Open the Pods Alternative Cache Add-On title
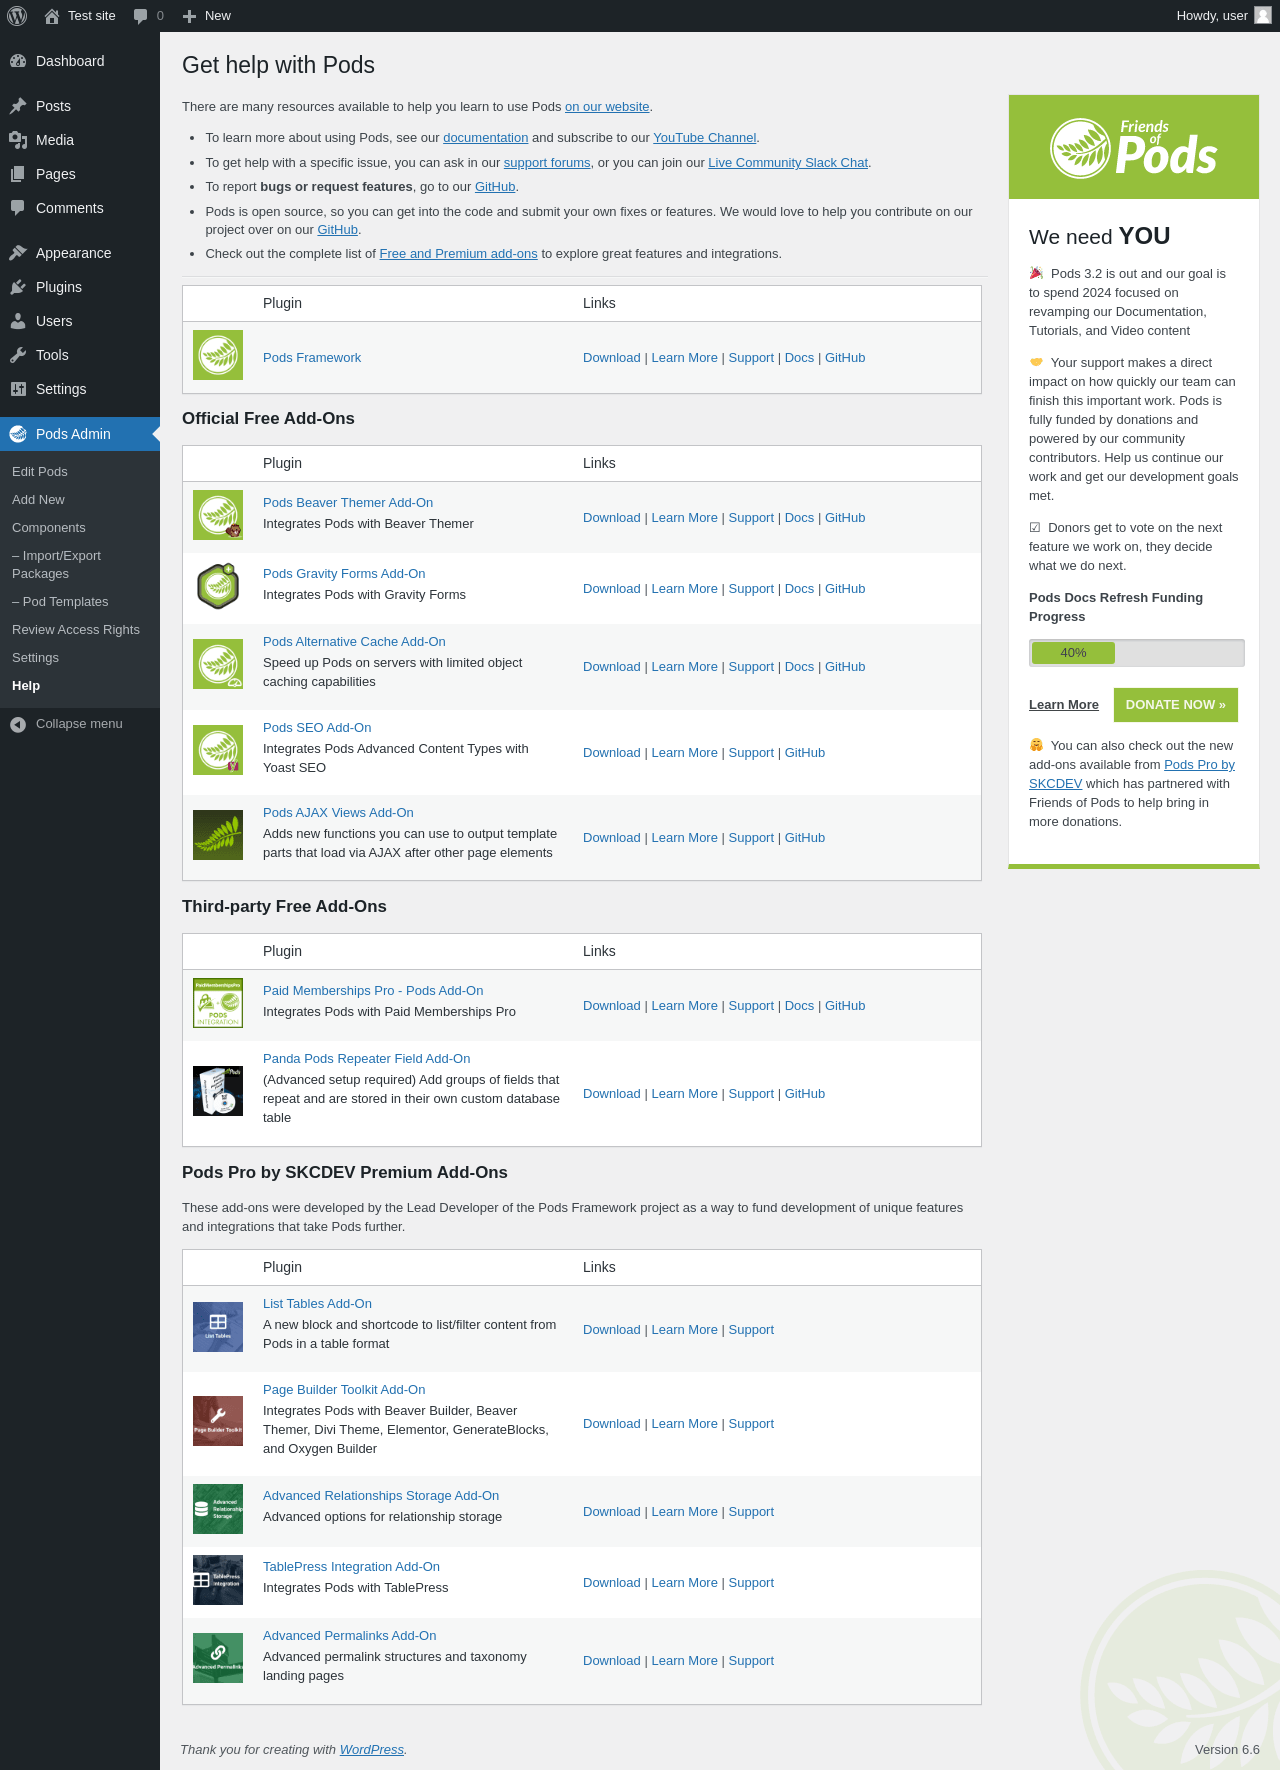Image resolution: width=1280 pixels, height=1770 pixels. pyautogui.click(x=354, y=642)
